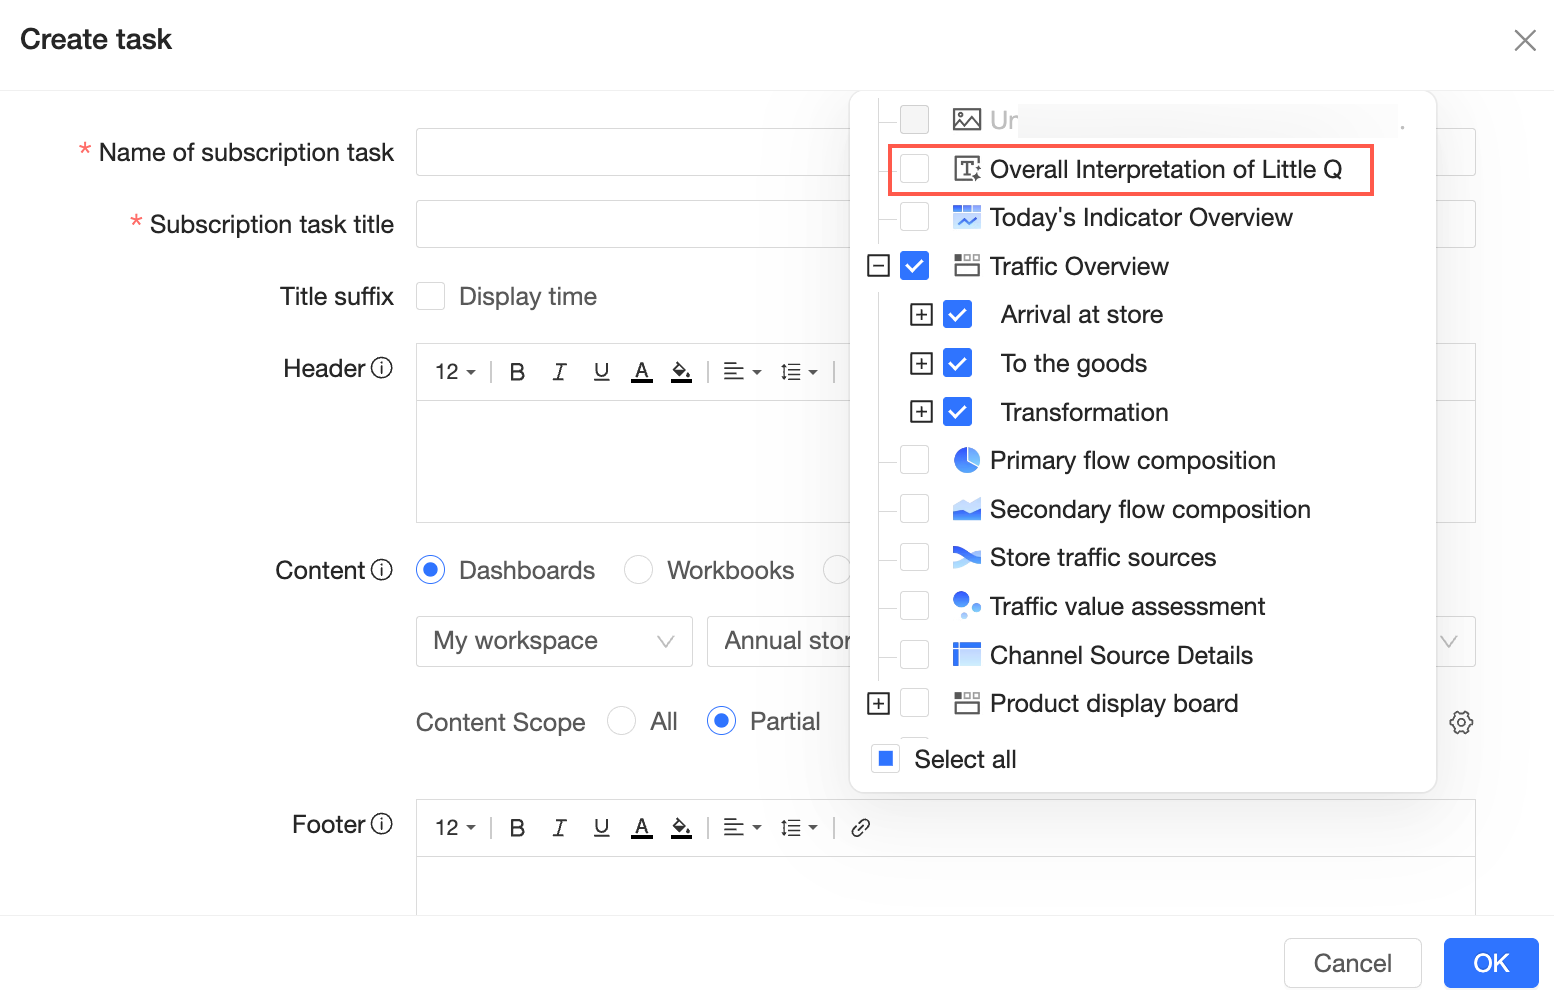1554x990 pixels.
Task: Uncheck the Transformation checkbox
Action: [x=958, y=411]
